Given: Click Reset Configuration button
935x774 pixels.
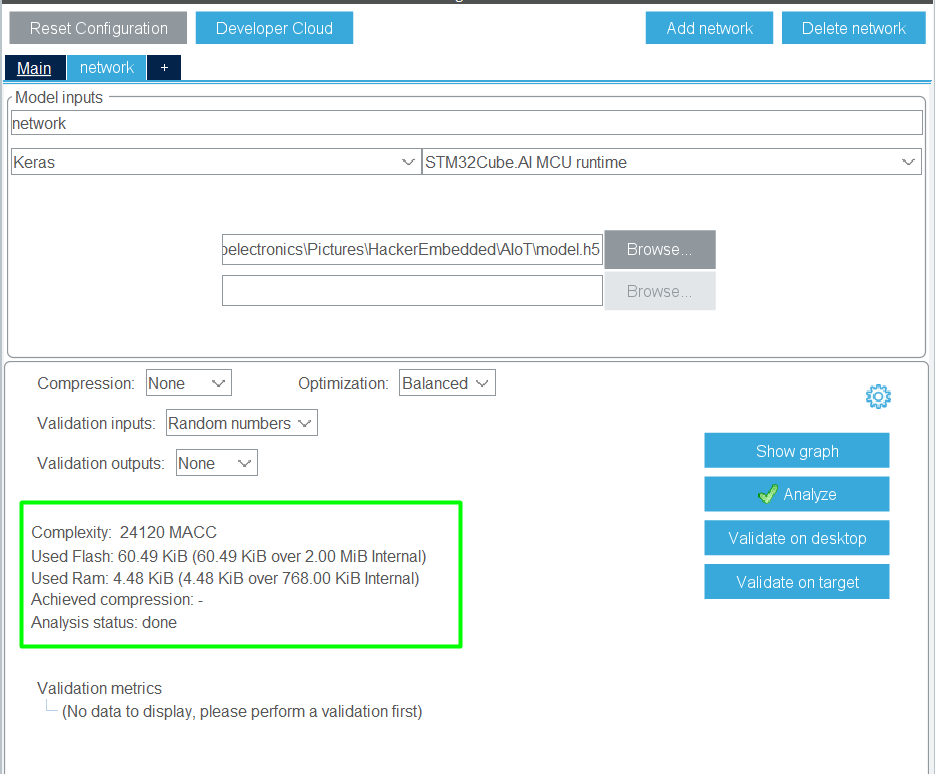Looking at the screenshot, I should 98,28.
